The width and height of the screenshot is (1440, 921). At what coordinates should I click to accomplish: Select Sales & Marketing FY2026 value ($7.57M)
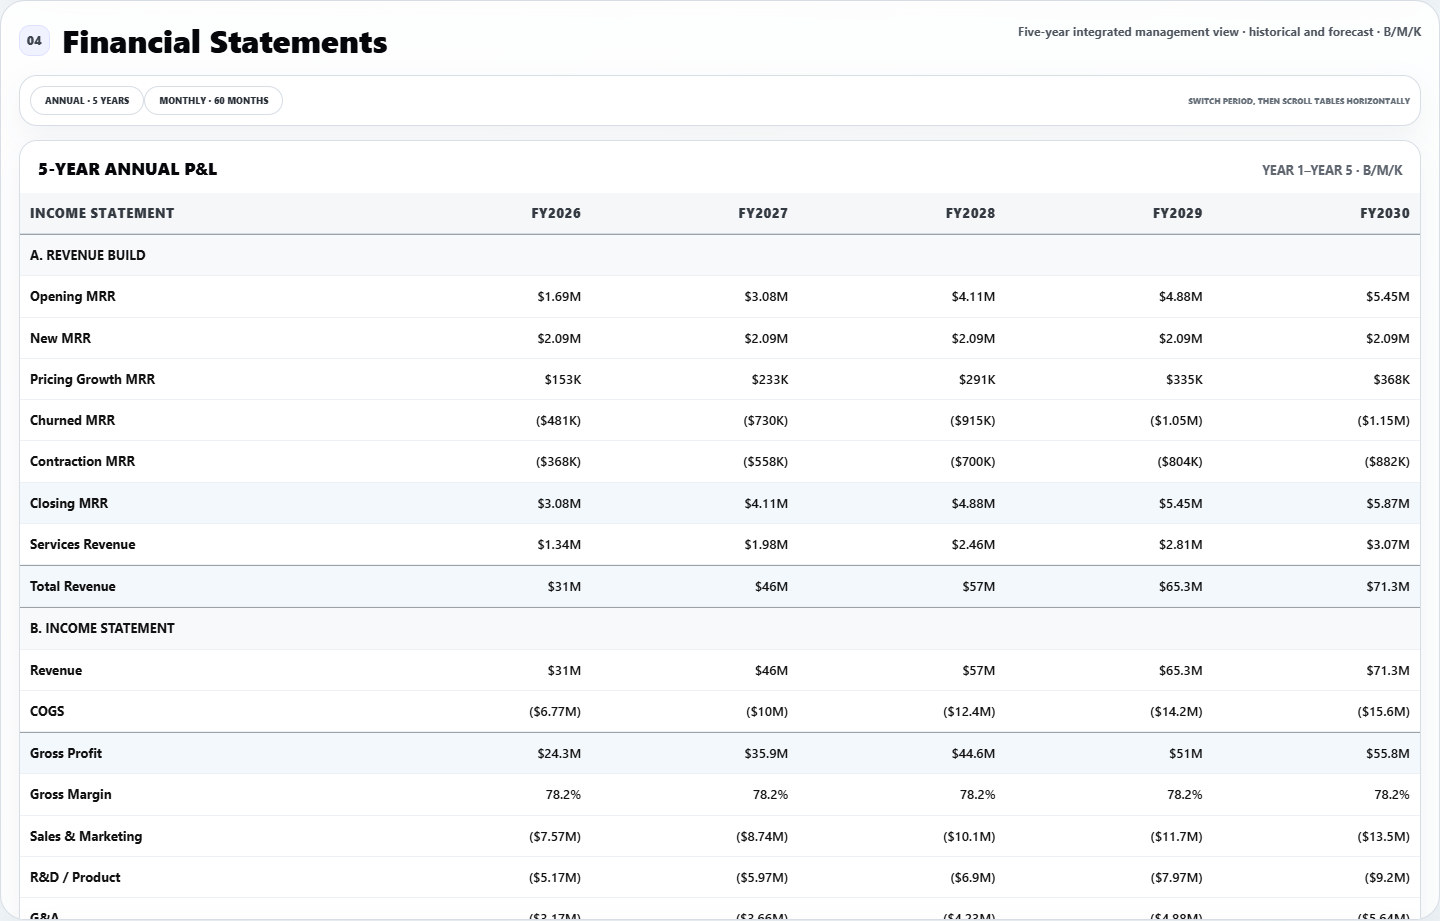555,836
